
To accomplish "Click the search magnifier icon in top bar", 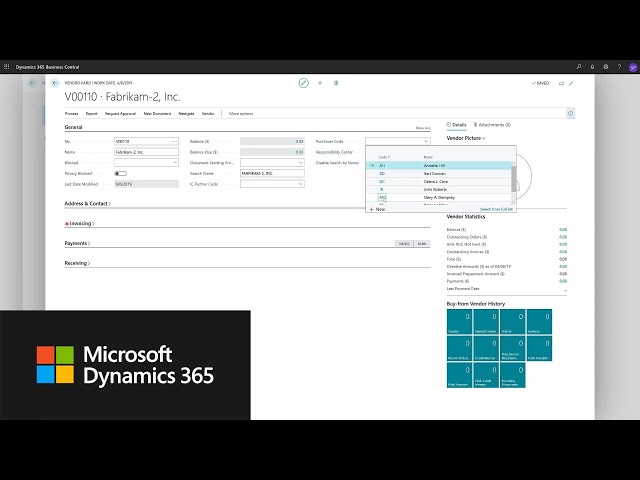I will click(578, 66).
